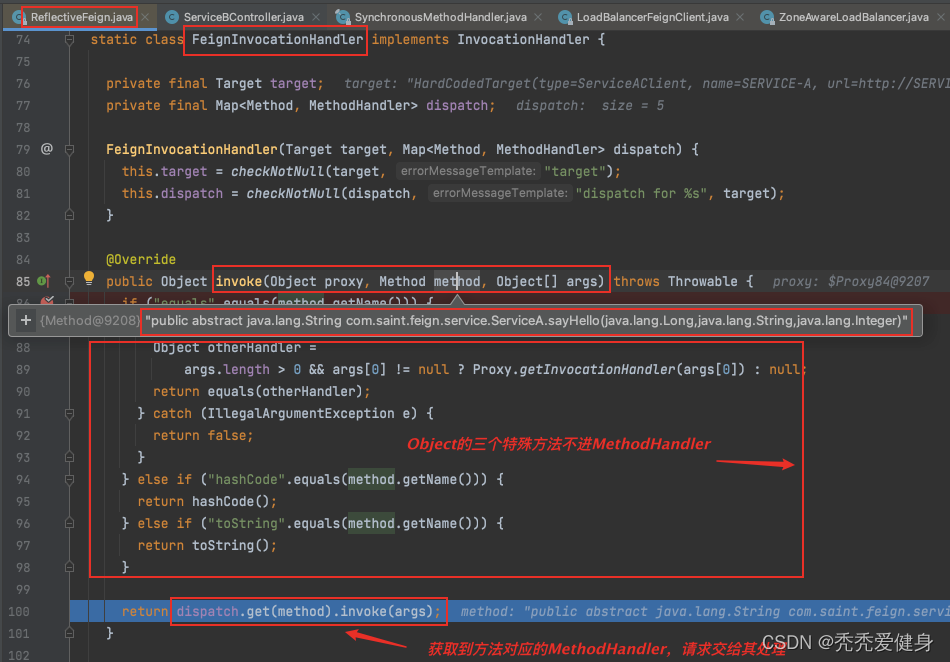Click the inline debug hint 'dispatch: size = 5'
950x662 pixels.
[x=590, y=105]
